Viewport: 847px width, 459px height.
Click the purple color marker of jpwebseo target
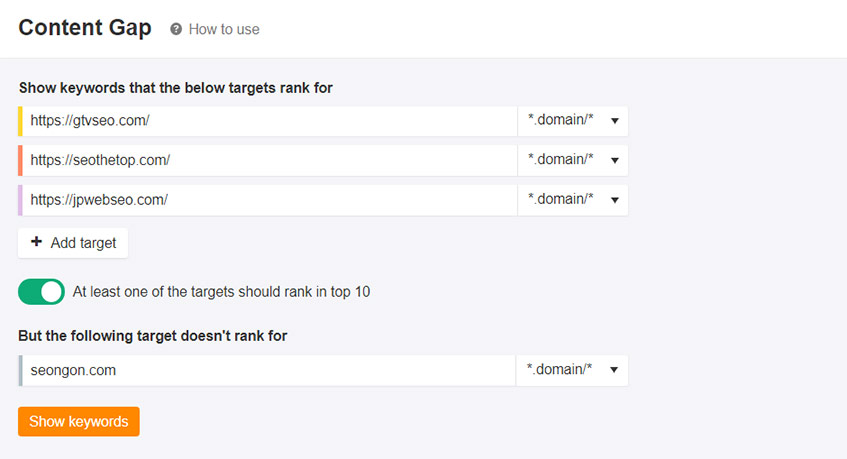(21, 200)
